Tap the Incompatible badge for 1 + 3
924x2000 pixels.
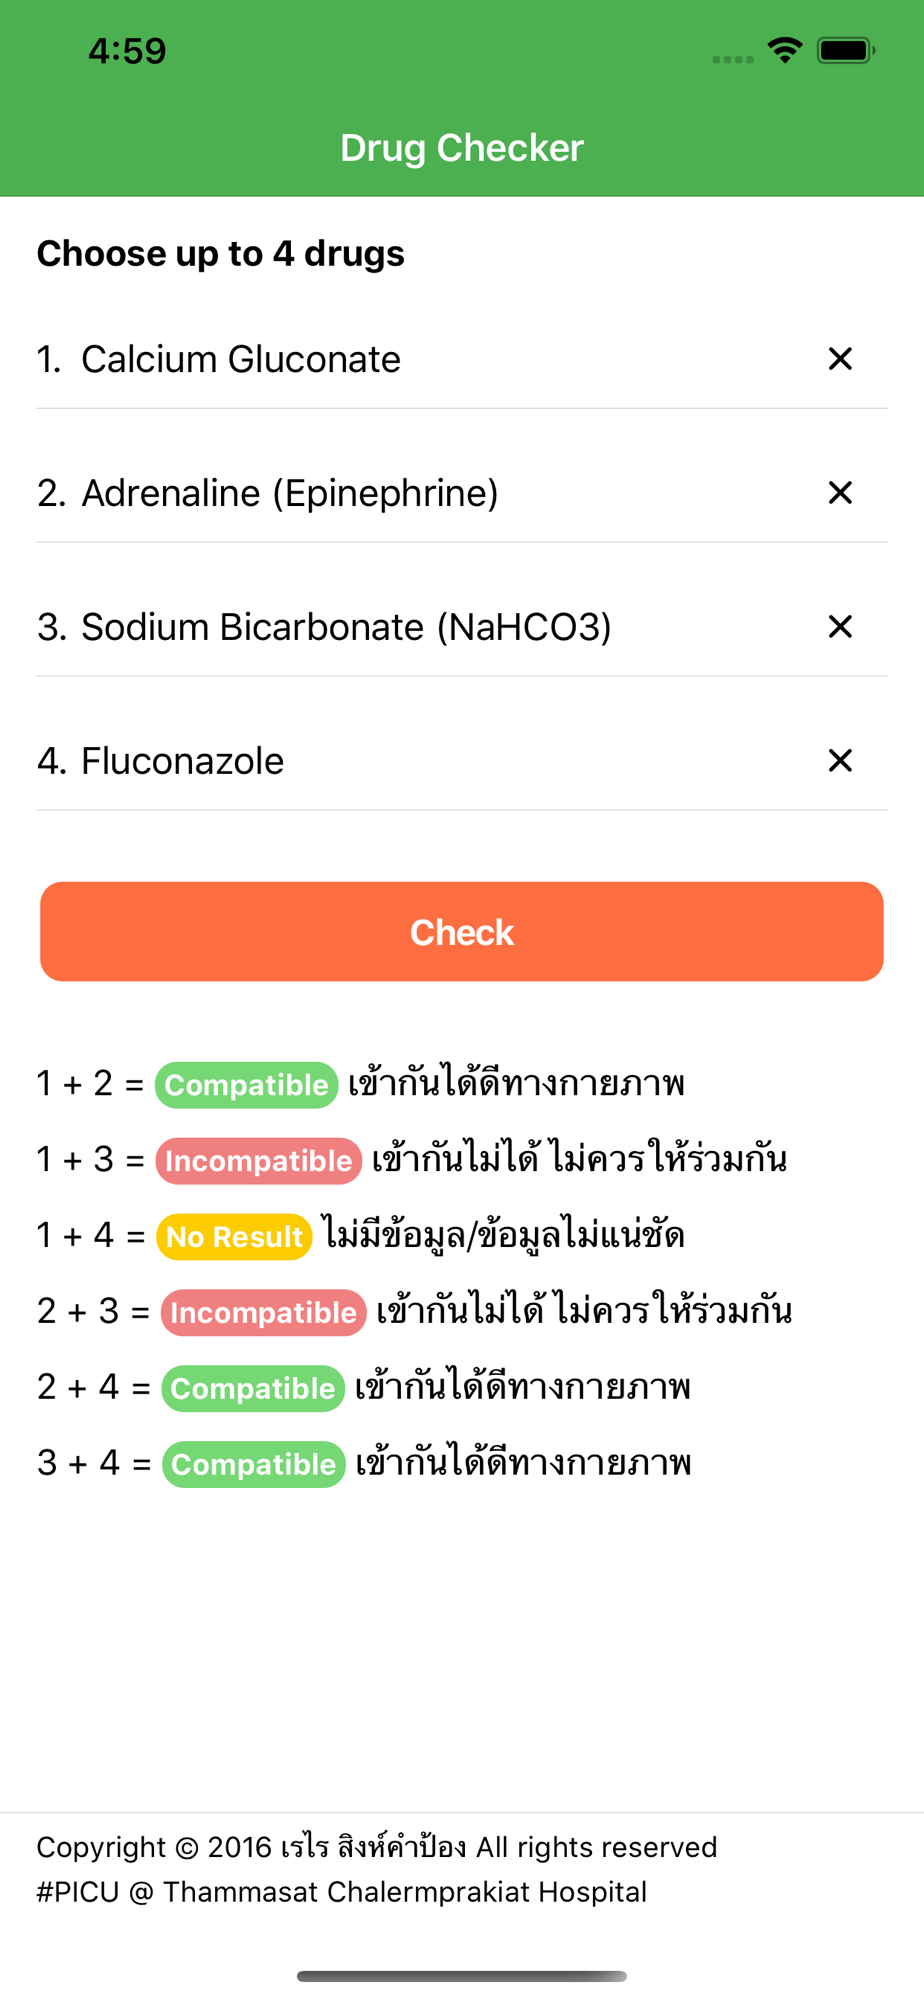pos(259,1161)
